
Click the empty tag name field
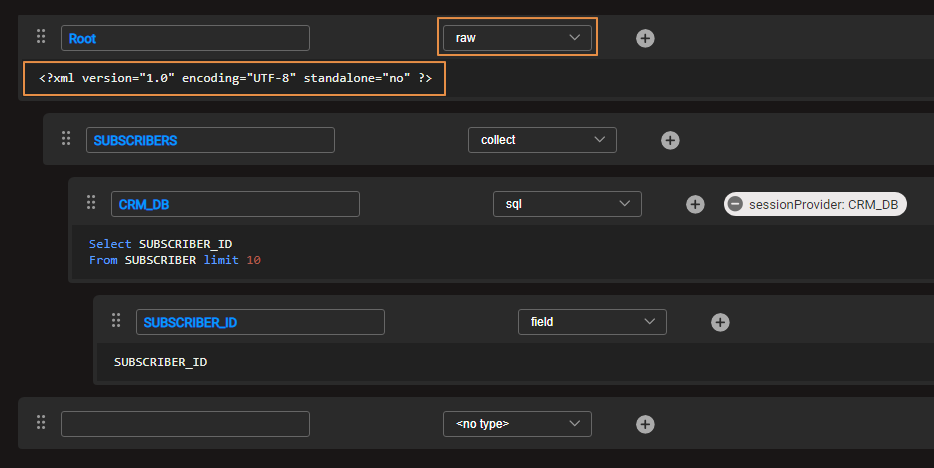185,424
